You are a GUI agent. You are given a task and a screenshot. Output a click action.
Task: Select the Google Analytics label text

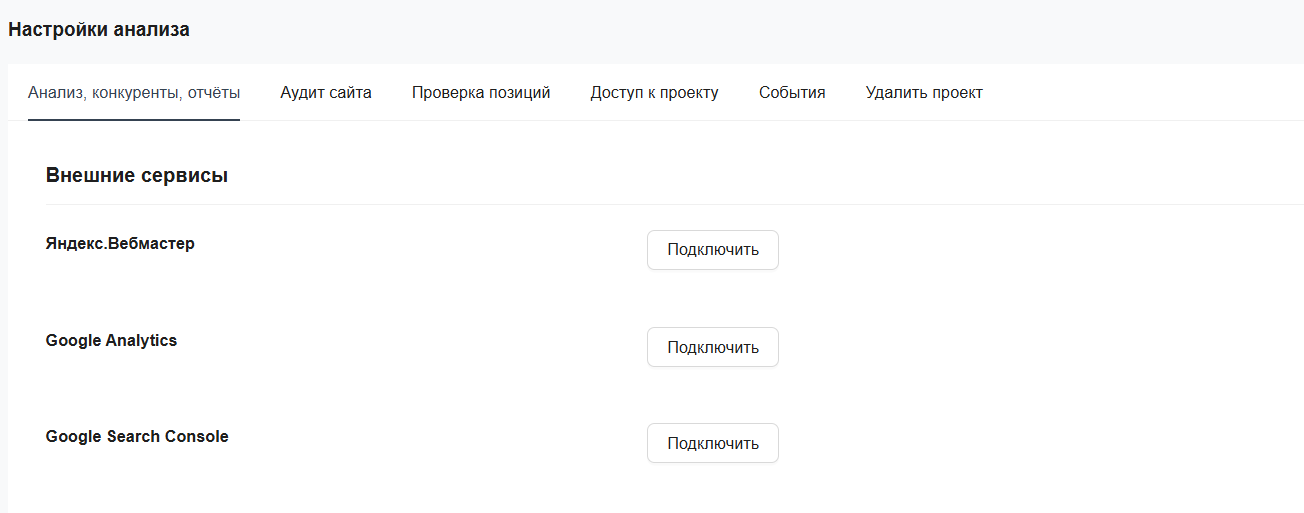point(111,340)
